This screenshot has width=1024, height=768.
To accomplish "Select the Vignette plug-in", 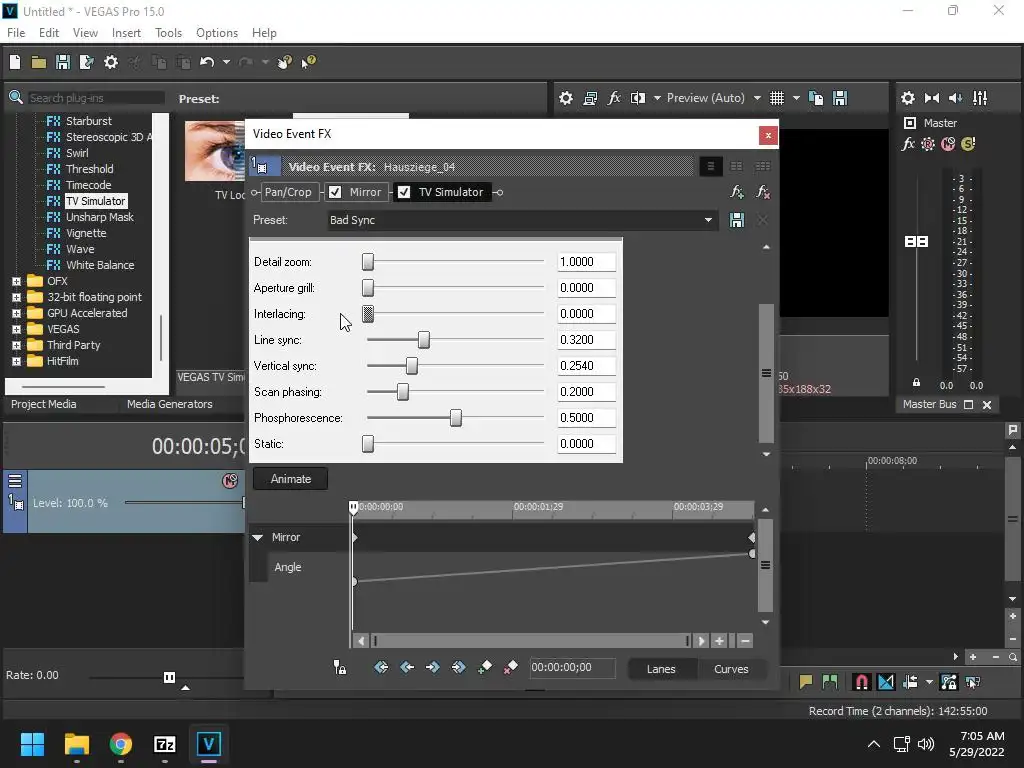I will pos(86,233).
